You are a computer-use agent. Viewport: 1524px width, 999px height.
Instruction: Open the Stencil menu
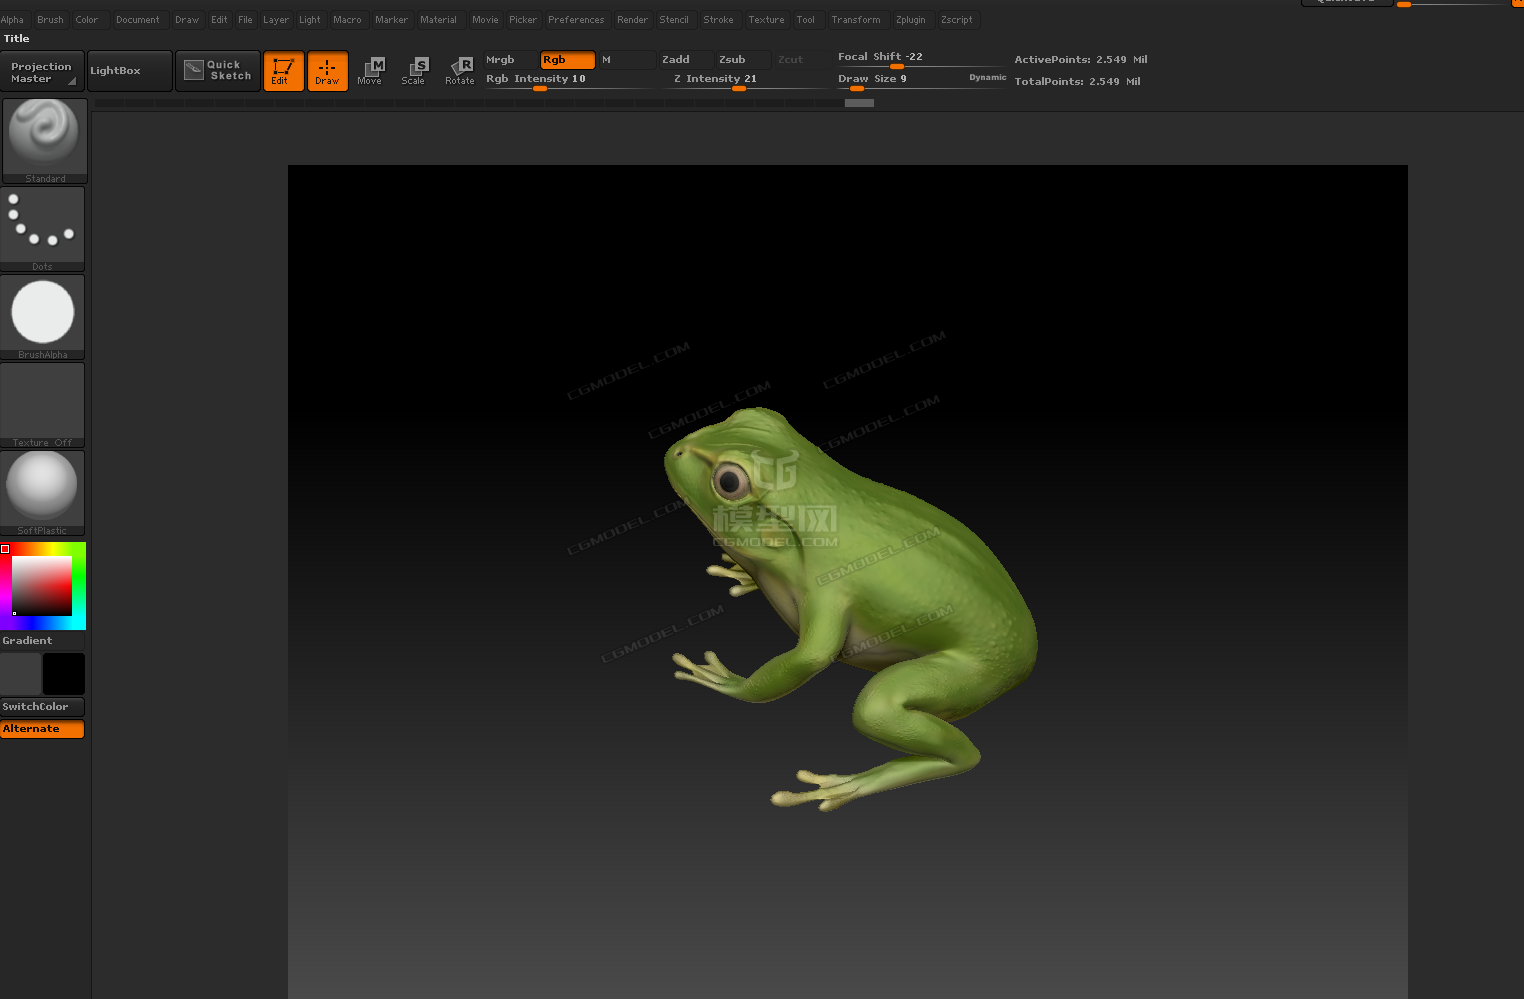pos(674,20)
